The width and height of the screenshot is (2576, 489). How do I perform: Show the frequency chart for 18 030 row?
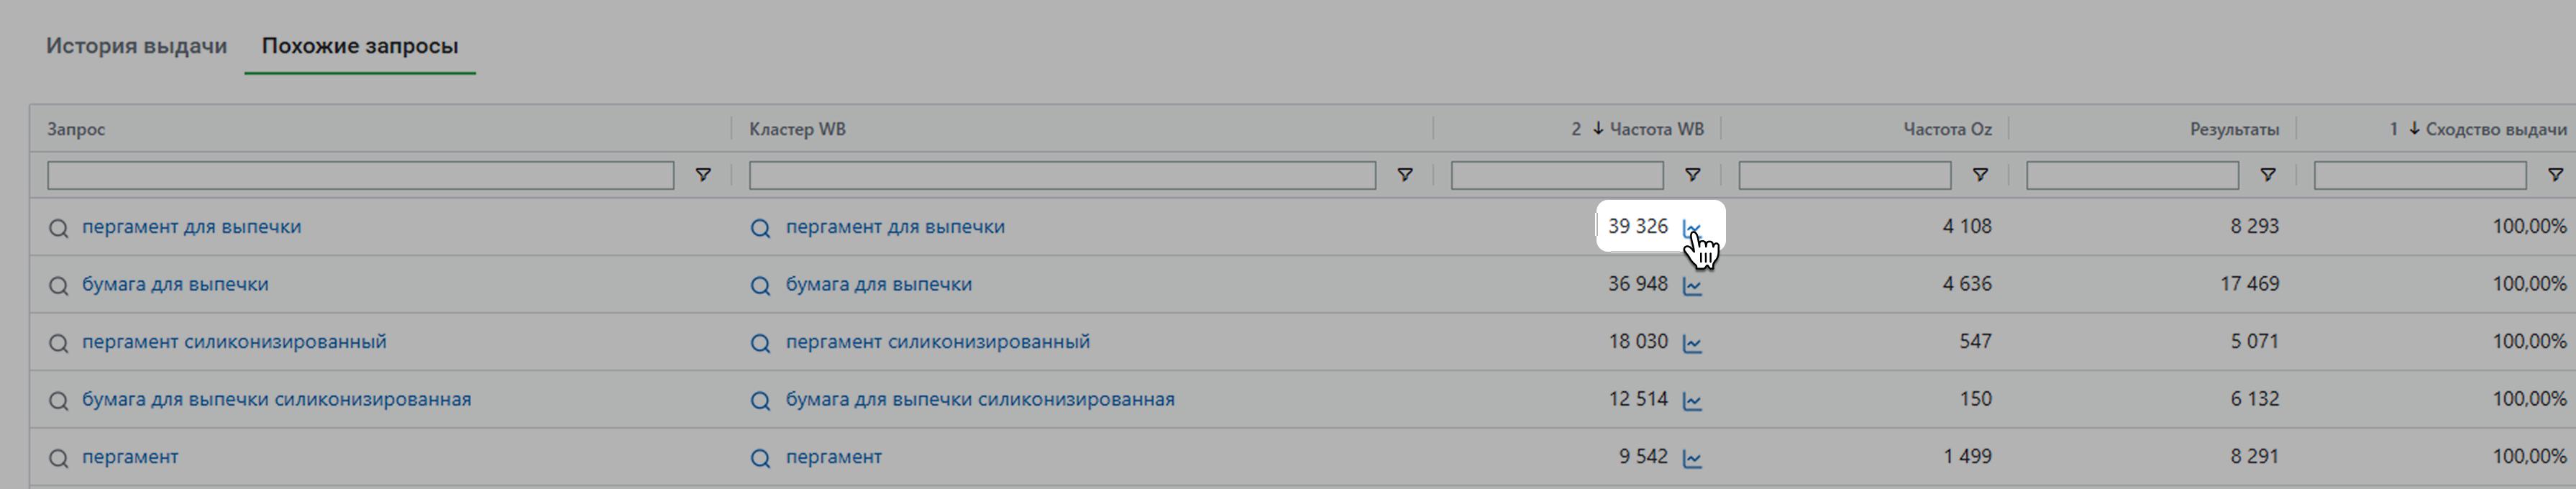1692,343
